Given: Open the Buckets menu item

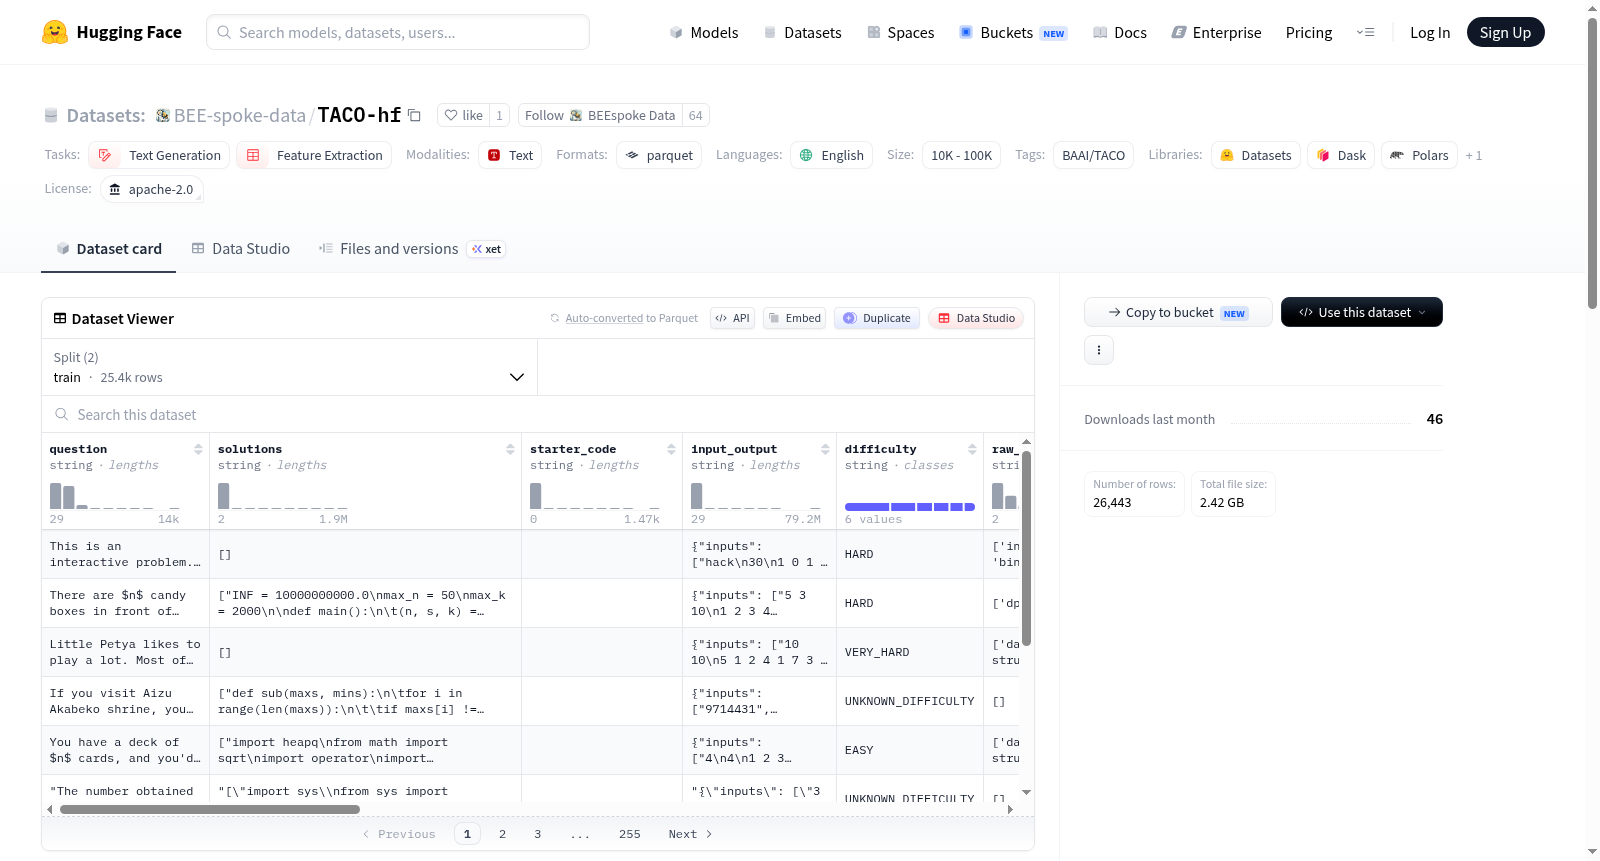Looking at the screenshot, I should coord(1013,32).
